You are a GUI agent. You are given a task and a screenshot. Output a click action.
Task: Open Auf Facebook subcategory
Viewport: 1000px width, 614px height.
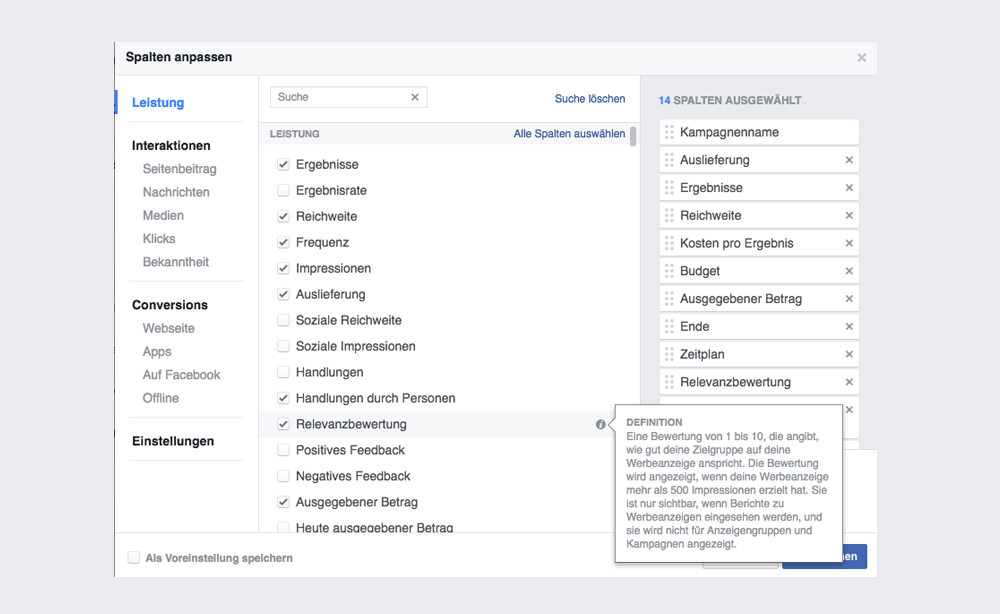(181, 375)
